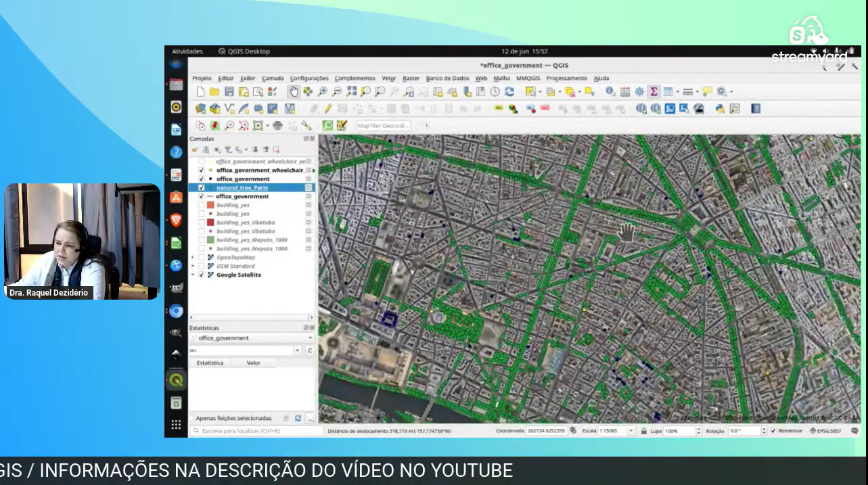Viewport: 868px width, 485px height.
Task: Click the Refresh map icon
Action: point(509,92)
